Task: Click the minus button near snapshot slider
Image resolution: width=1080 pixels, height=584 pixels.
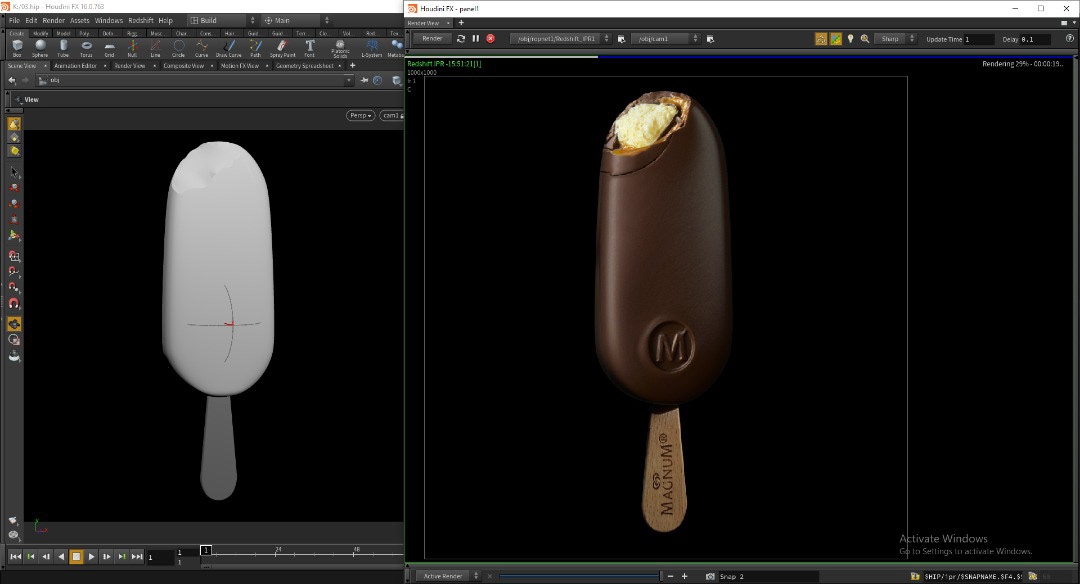Action: pos(670,576)
